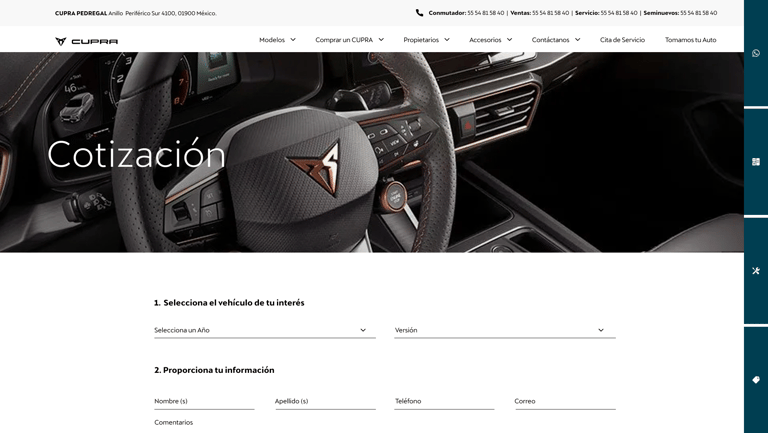Open the Propietarios menu

[426, 40]
